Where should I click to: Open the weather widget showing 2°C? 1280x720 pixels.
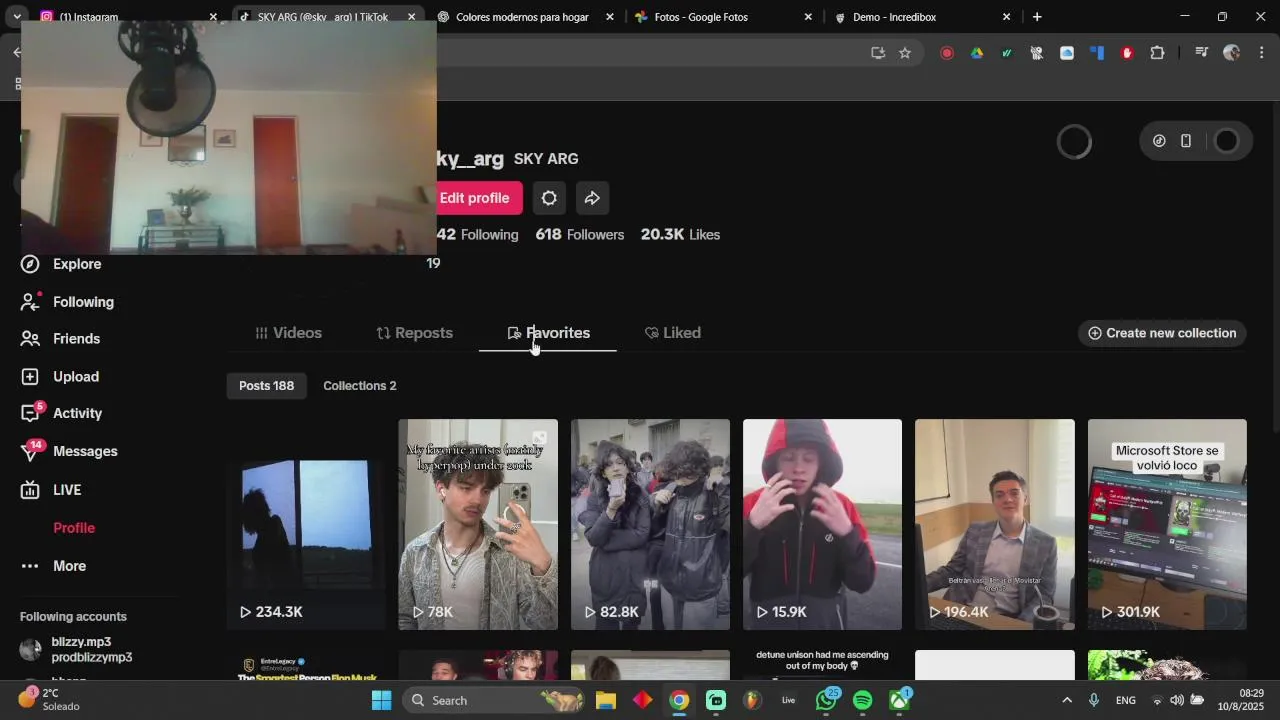(50, 699)
